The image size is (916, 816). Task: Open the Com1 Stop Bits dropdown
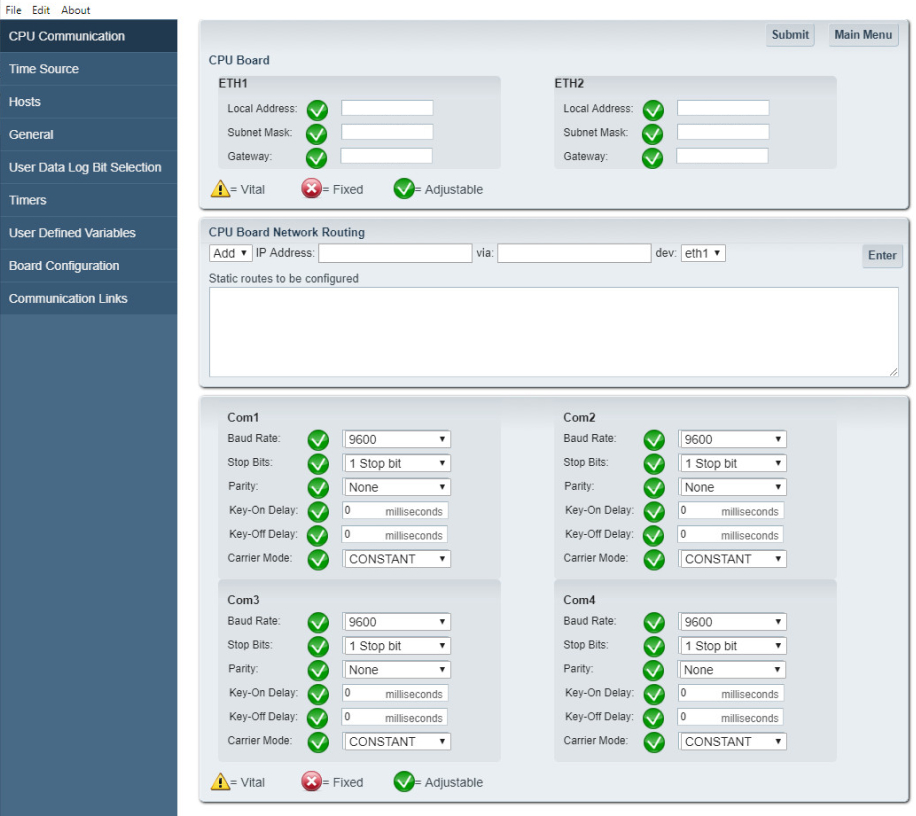397,463
